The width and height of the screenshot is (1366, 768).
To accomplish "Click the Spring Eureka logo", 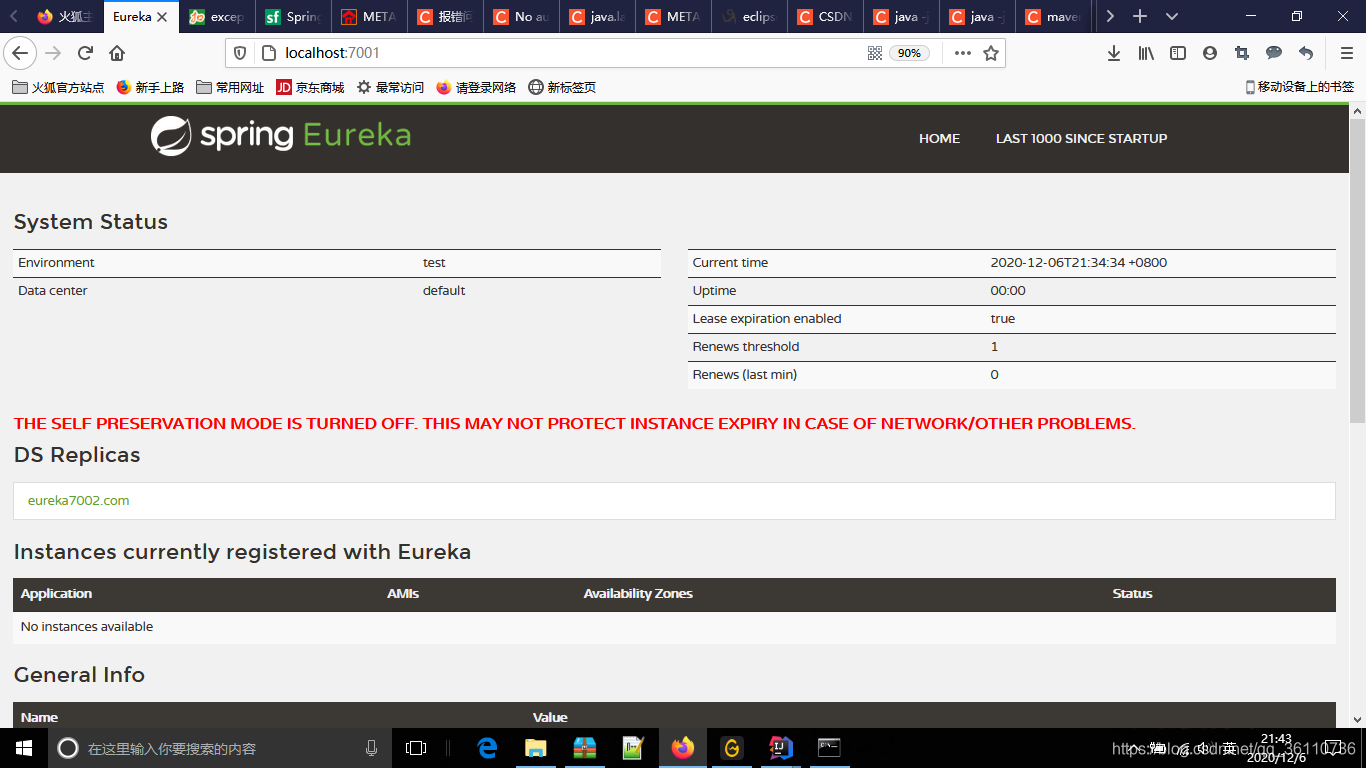I will coord(281,136).
